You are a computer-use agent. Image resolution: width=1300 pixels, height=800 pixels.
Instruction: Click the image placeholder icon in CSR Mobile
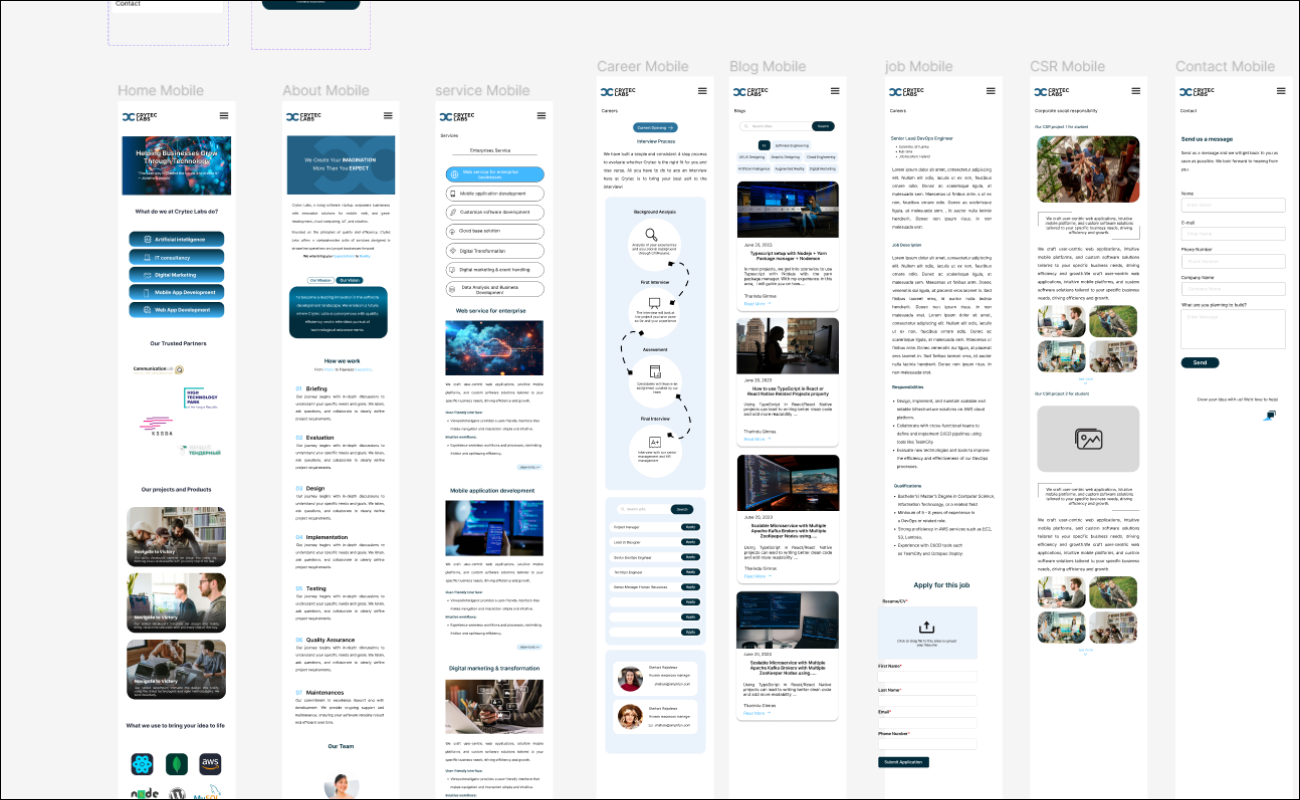pyautogui.click(x=1088, y=438)
